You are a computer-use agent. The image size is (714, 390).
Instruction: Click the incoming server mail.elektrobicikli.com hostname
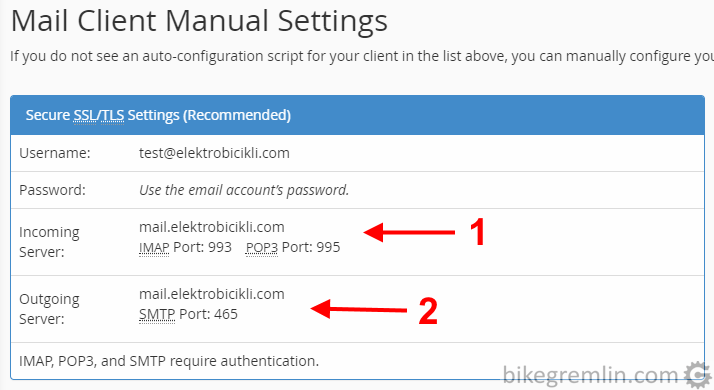(x=212, y=227)
